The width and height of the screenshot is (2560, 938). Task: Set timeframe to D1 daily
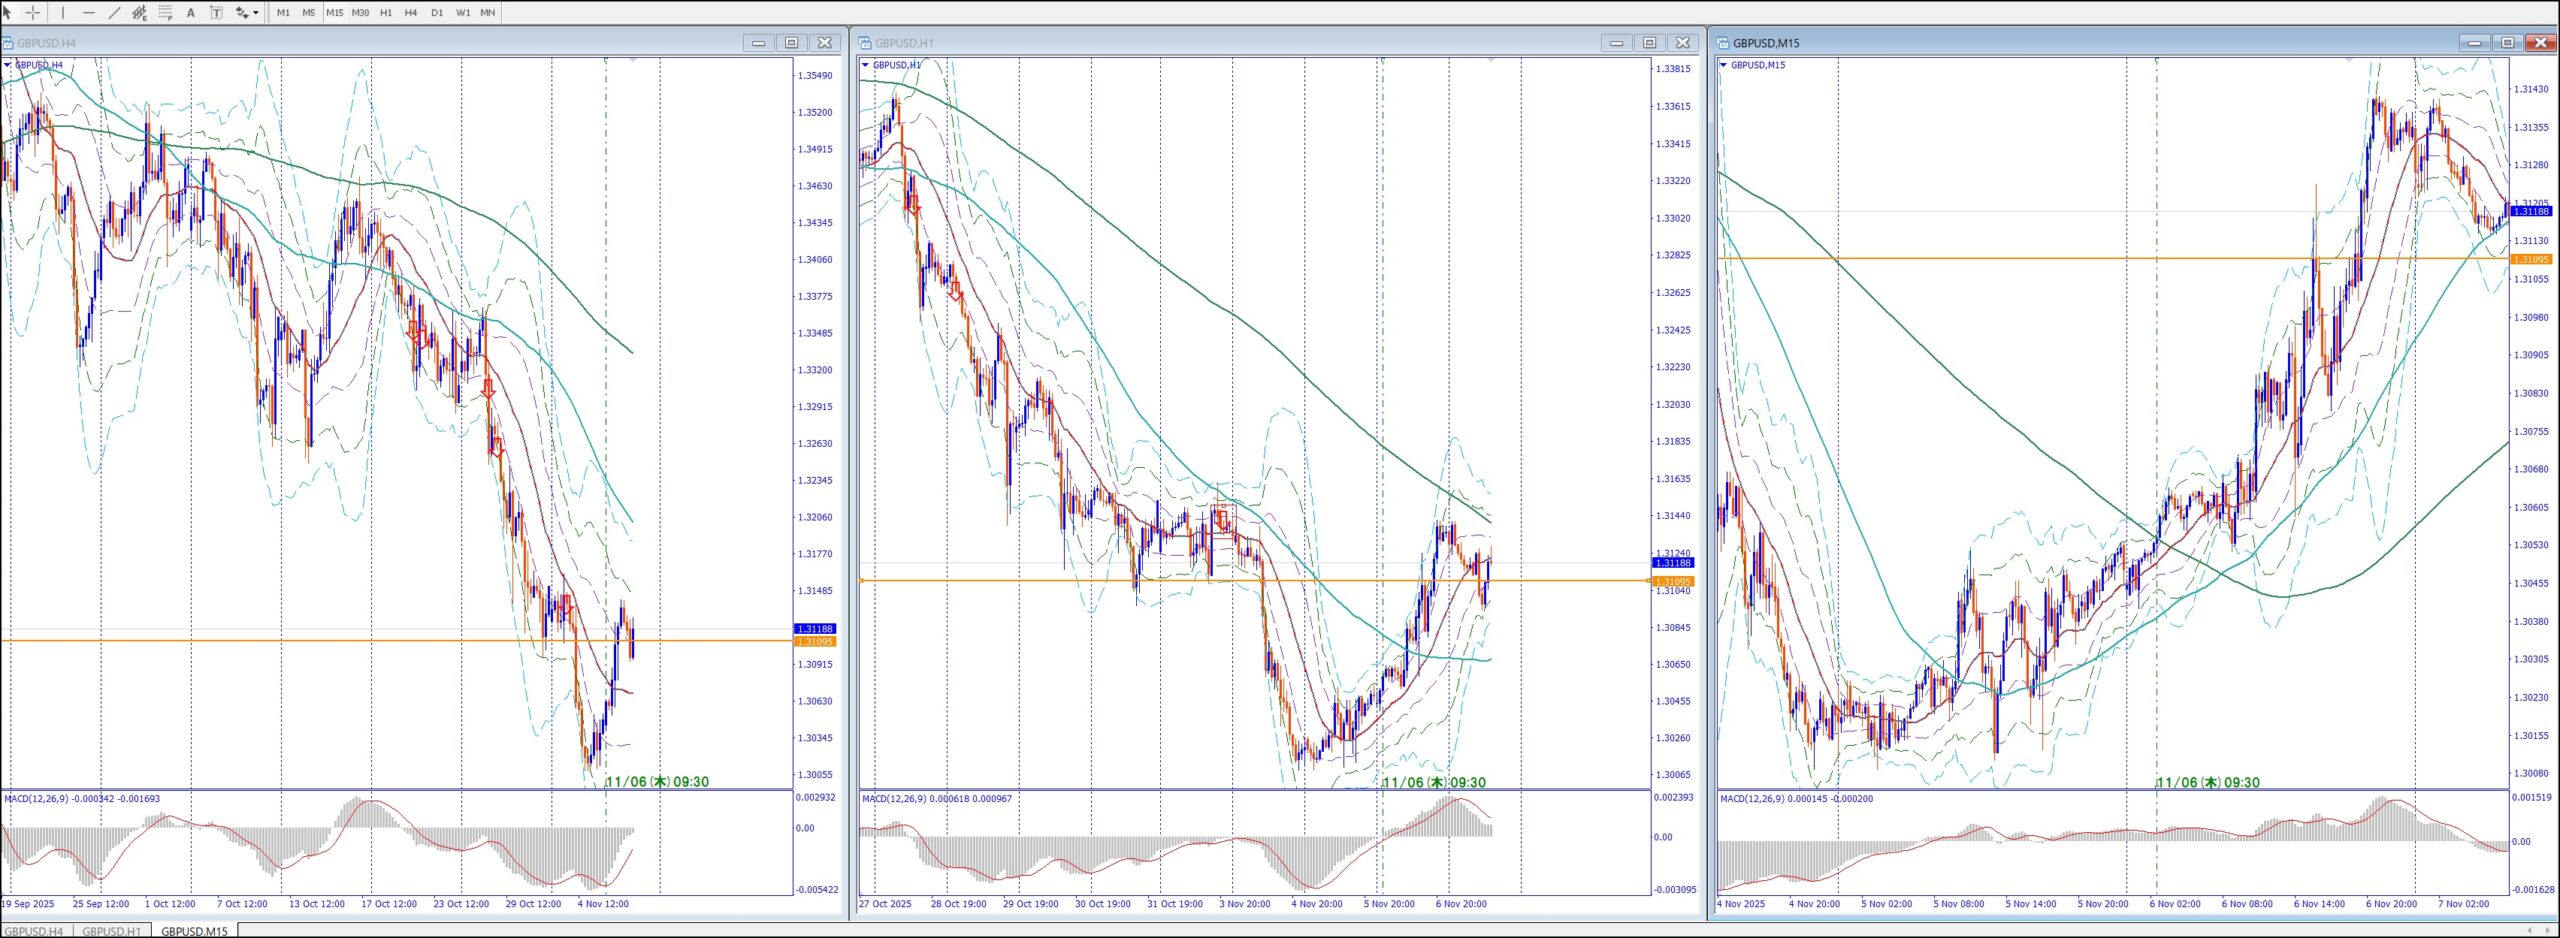[436, 13]
